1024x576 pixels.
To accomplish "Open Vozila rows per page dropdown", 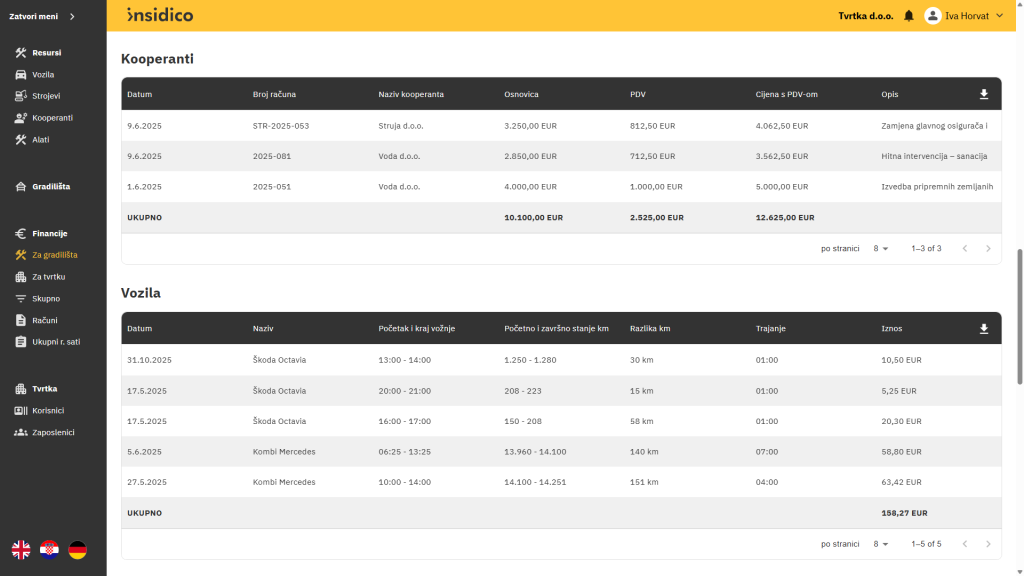I will [x=880, y=544].
